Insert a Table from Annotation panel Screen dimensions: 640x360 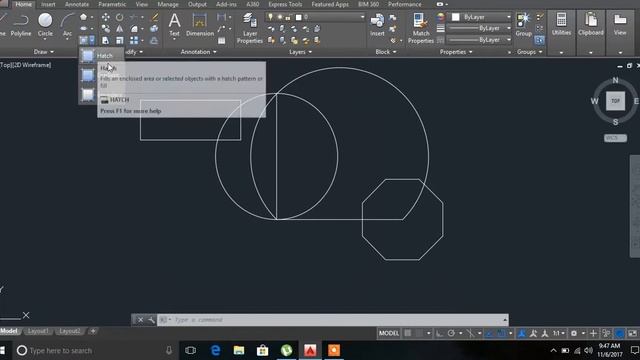tap(222, 40)
